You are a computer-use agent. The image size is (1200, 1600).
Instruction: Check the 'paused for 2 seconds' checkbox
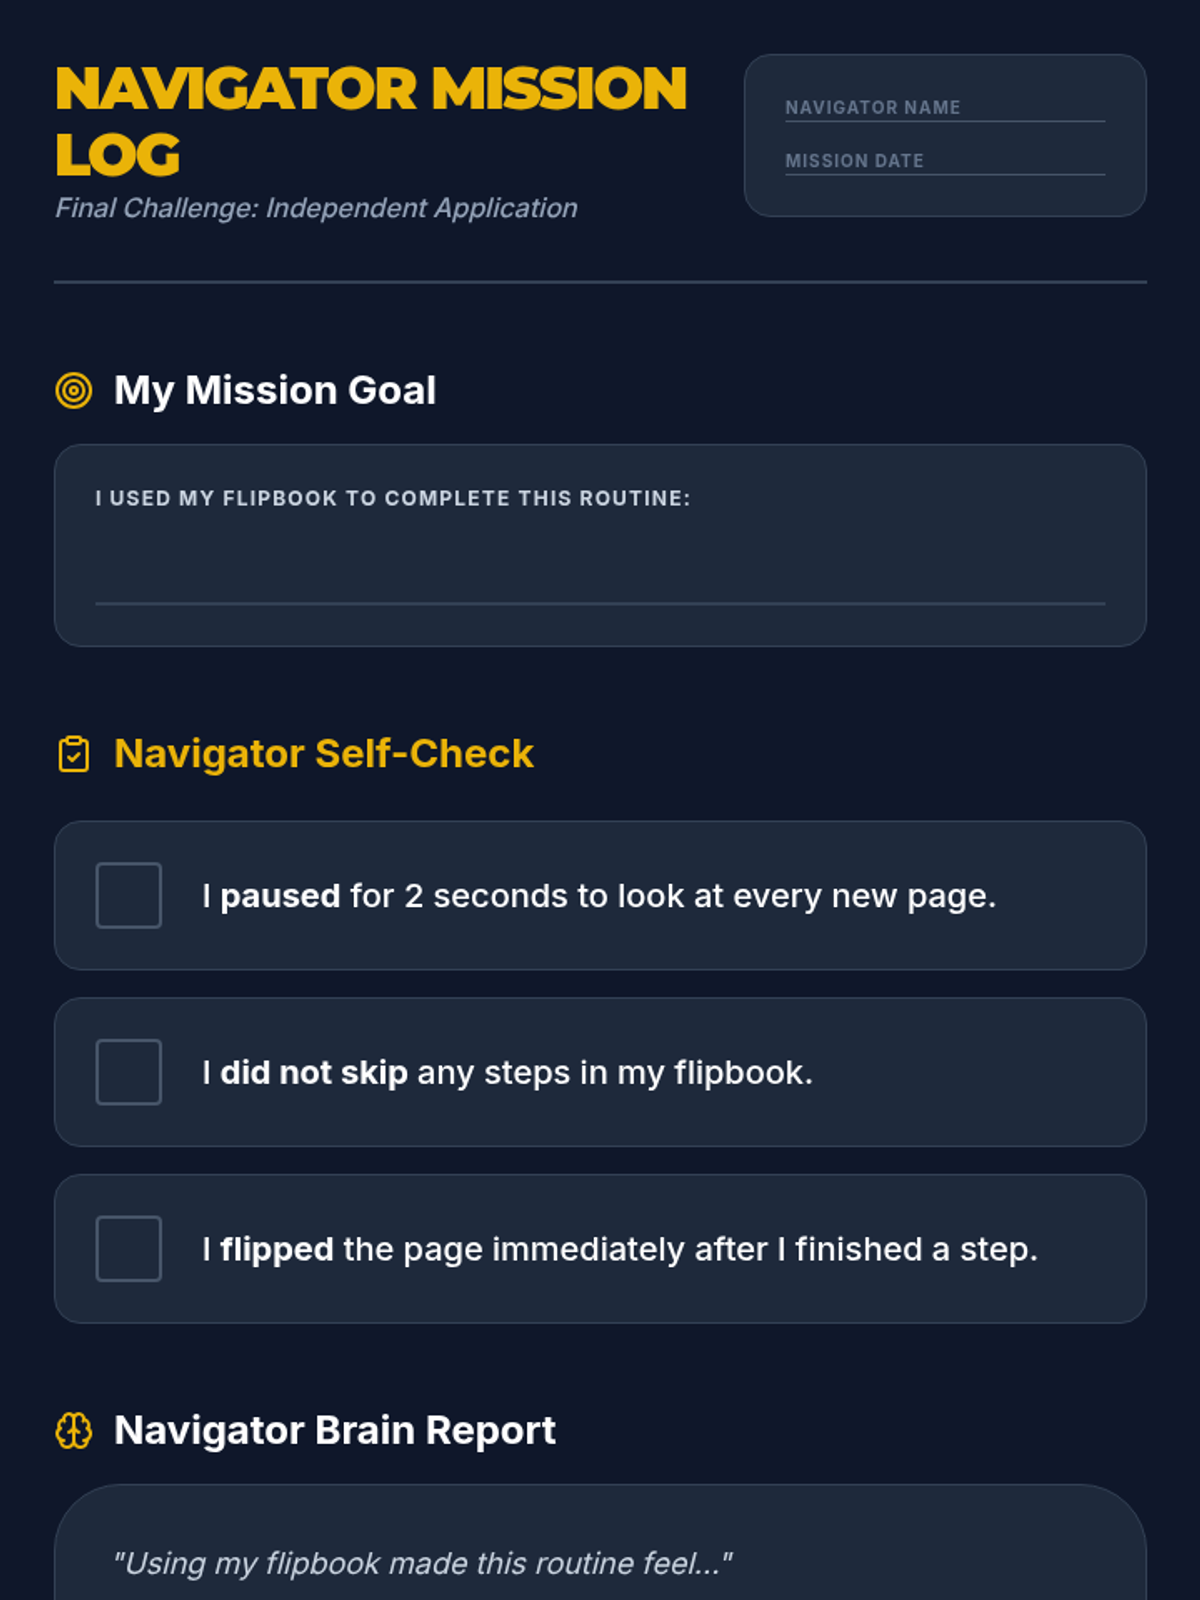(x=129, y=896)
